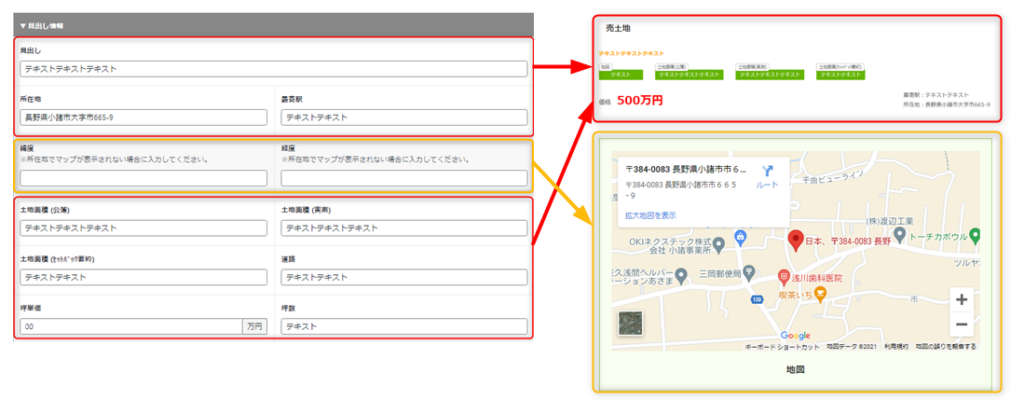Click キーボード ショートカット on the map footer
Image resolution: width=1024 pixels, height=400 pixels.
[783, 346]
